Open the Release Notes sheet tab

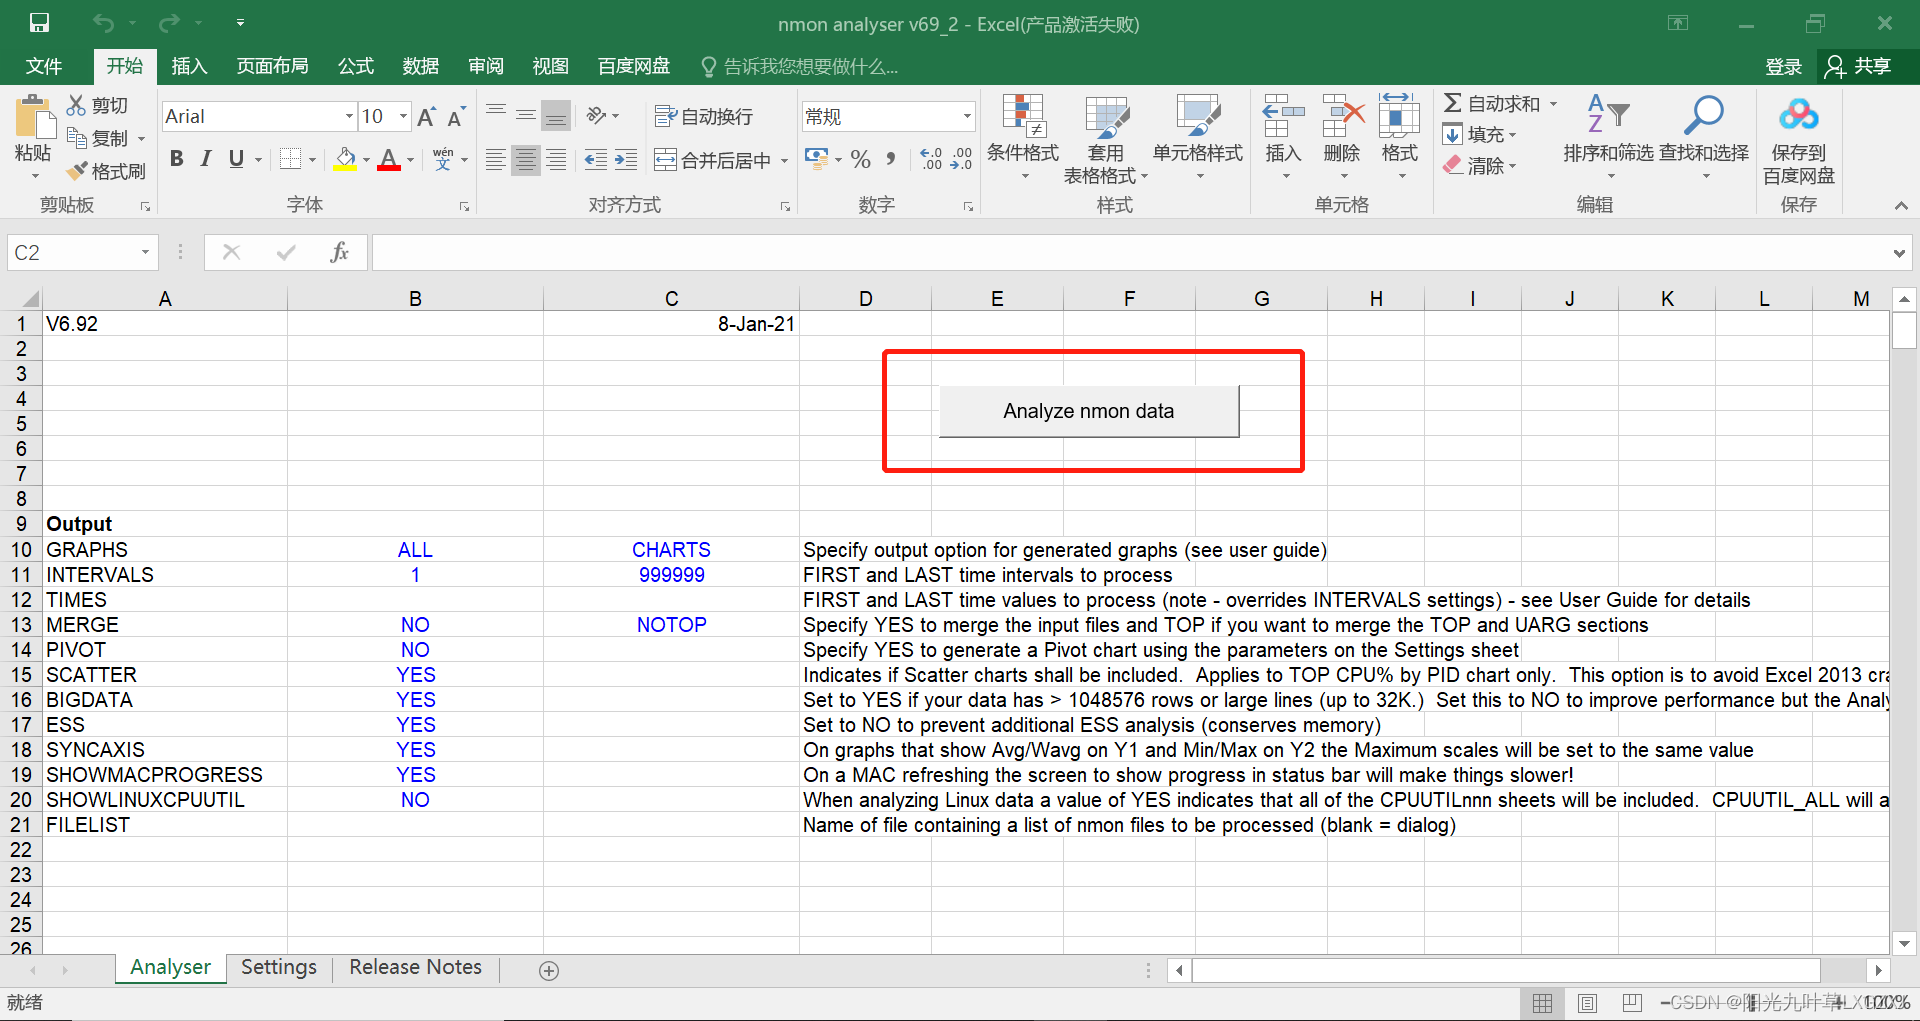(415, 967)
